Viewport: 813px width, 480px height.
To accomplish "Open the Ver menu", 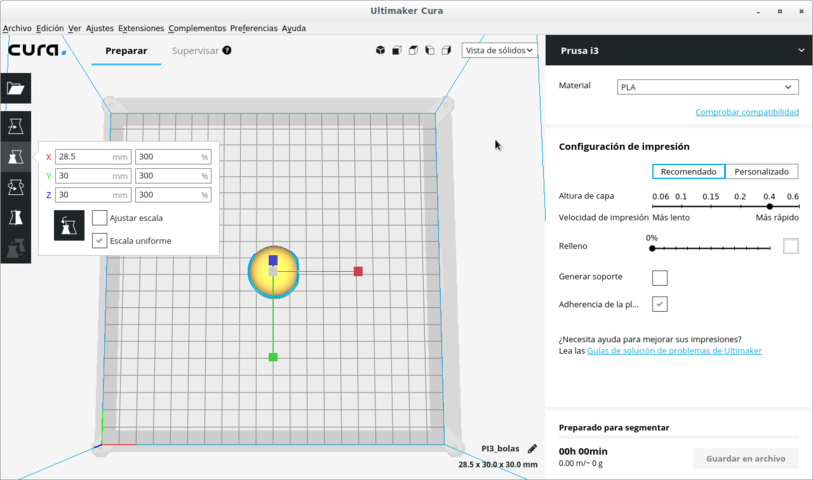I will 75,28.
